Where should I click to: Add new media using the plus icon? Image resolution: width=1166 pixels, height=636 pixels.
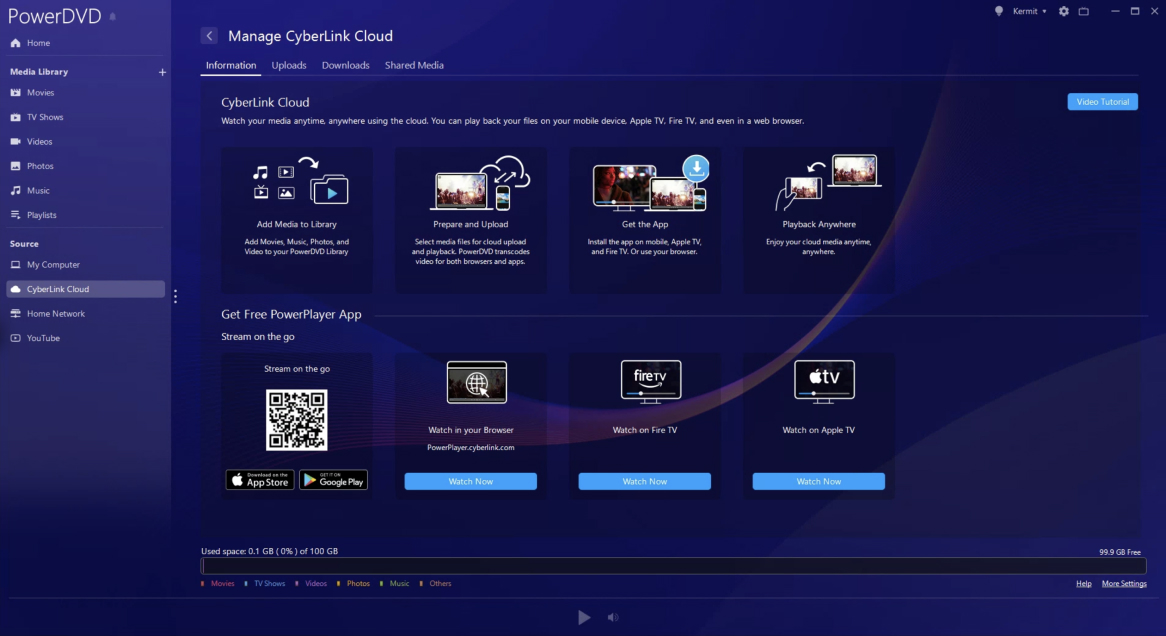[x=161, y=71]
